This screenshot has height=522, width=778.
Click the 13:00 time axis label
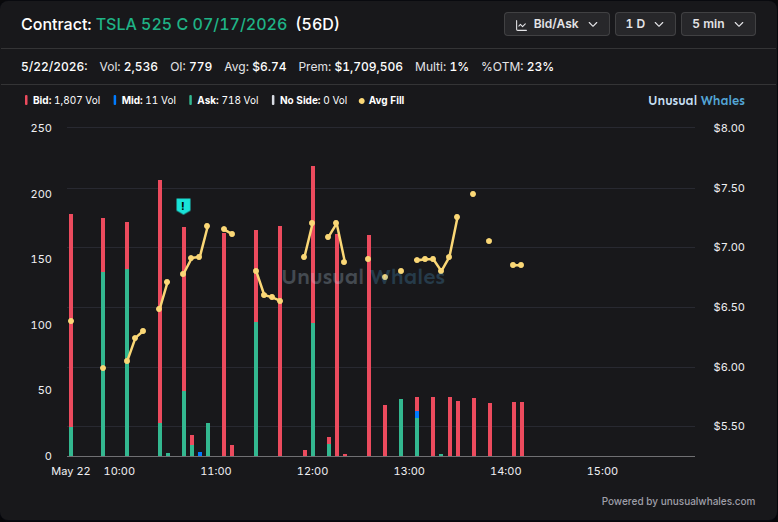click(409, 471)
